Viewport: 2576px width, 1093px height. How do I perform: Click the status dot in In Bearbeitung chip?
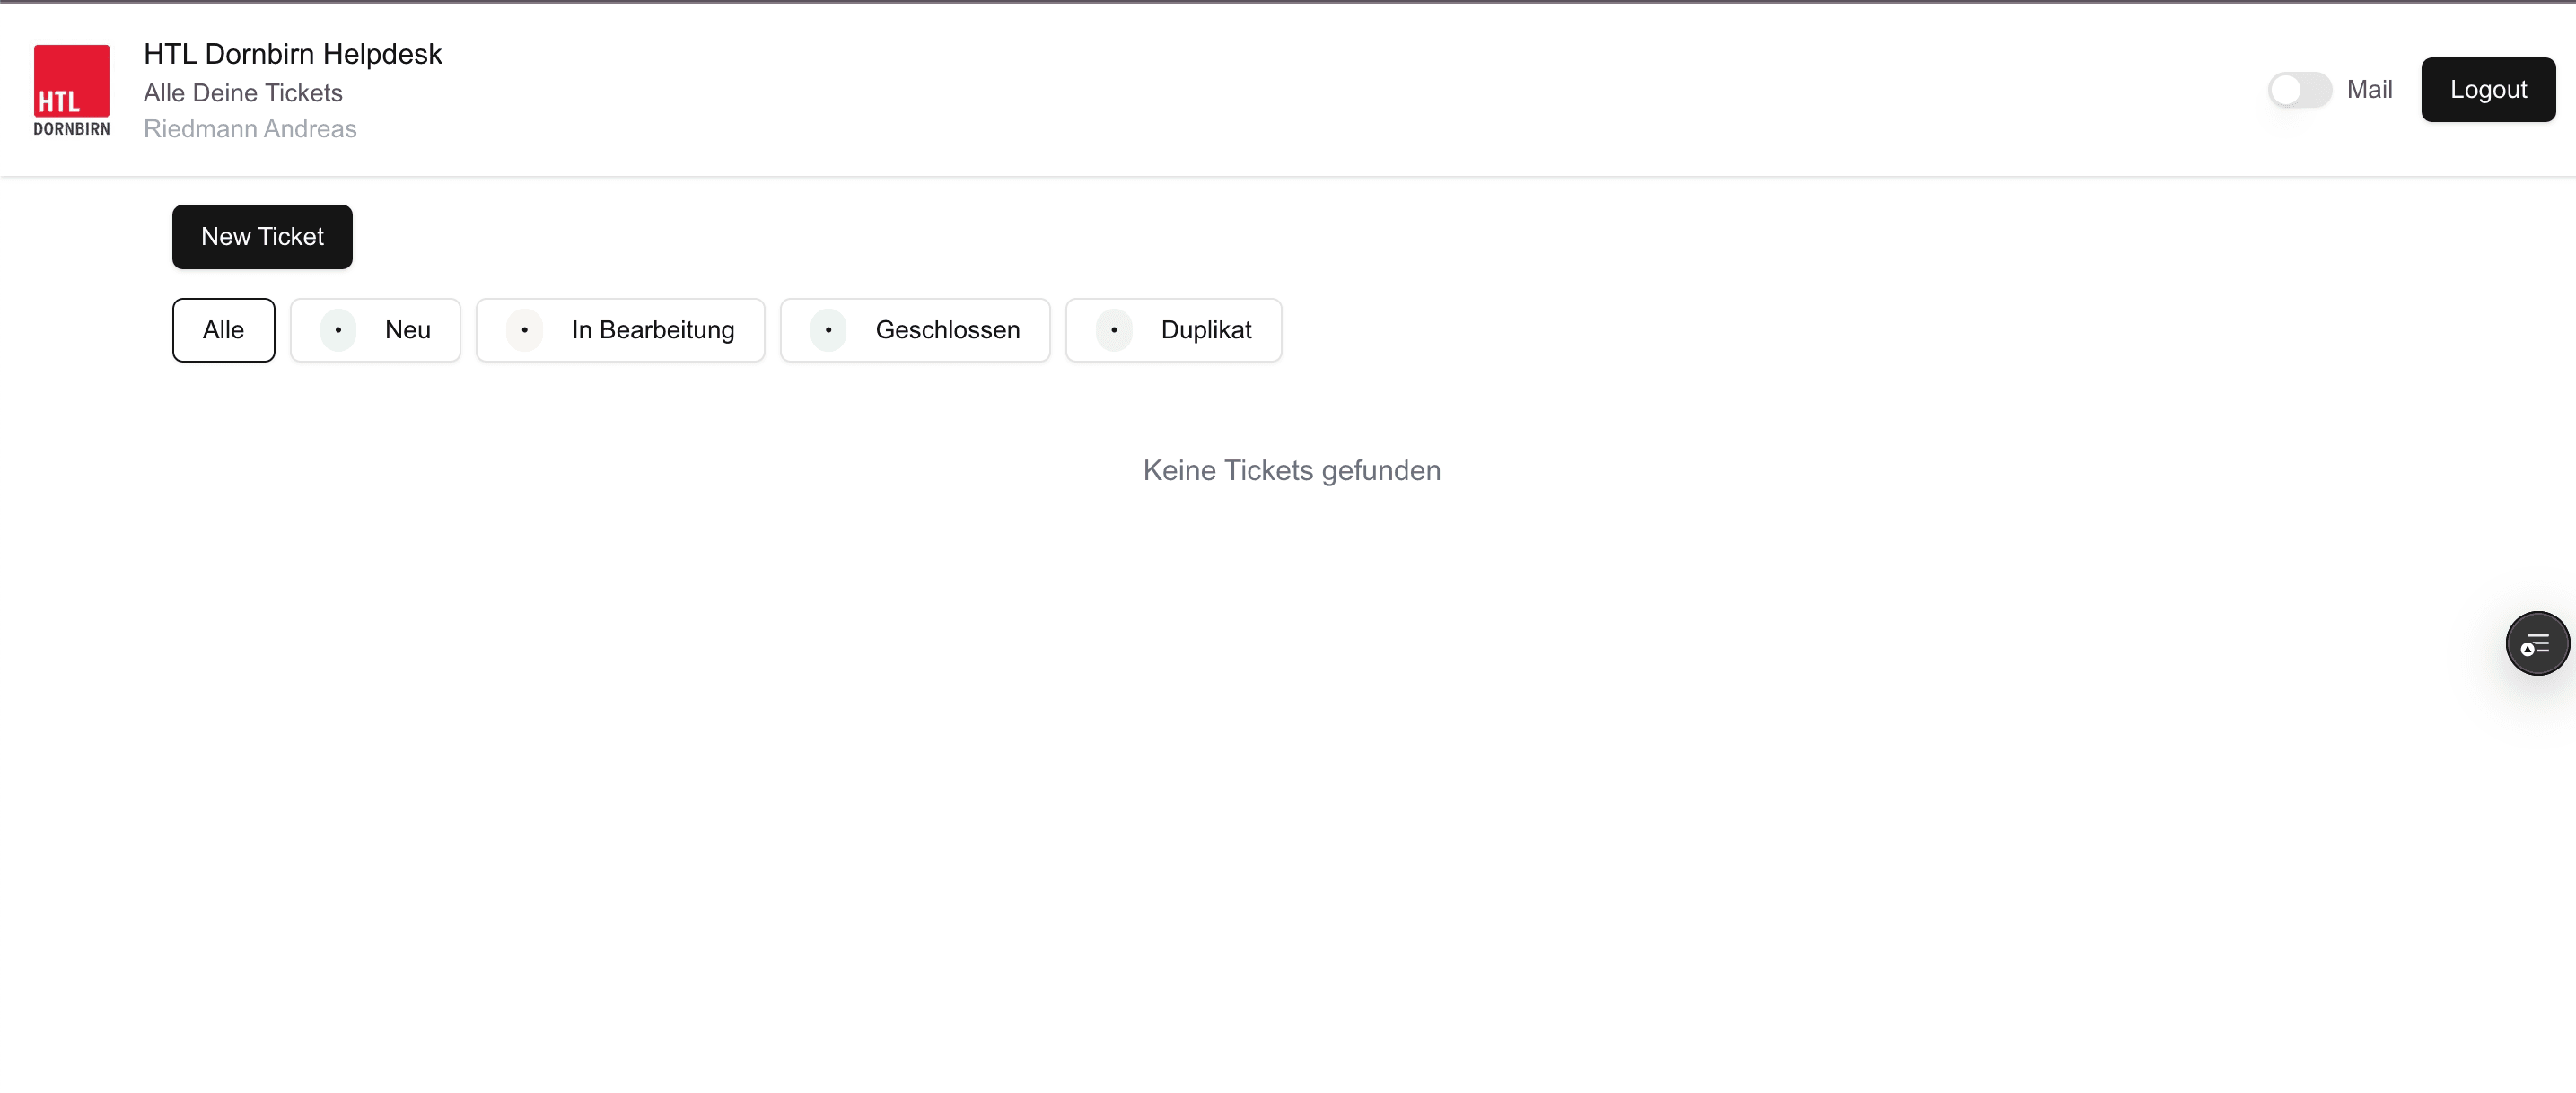[524, 330]
